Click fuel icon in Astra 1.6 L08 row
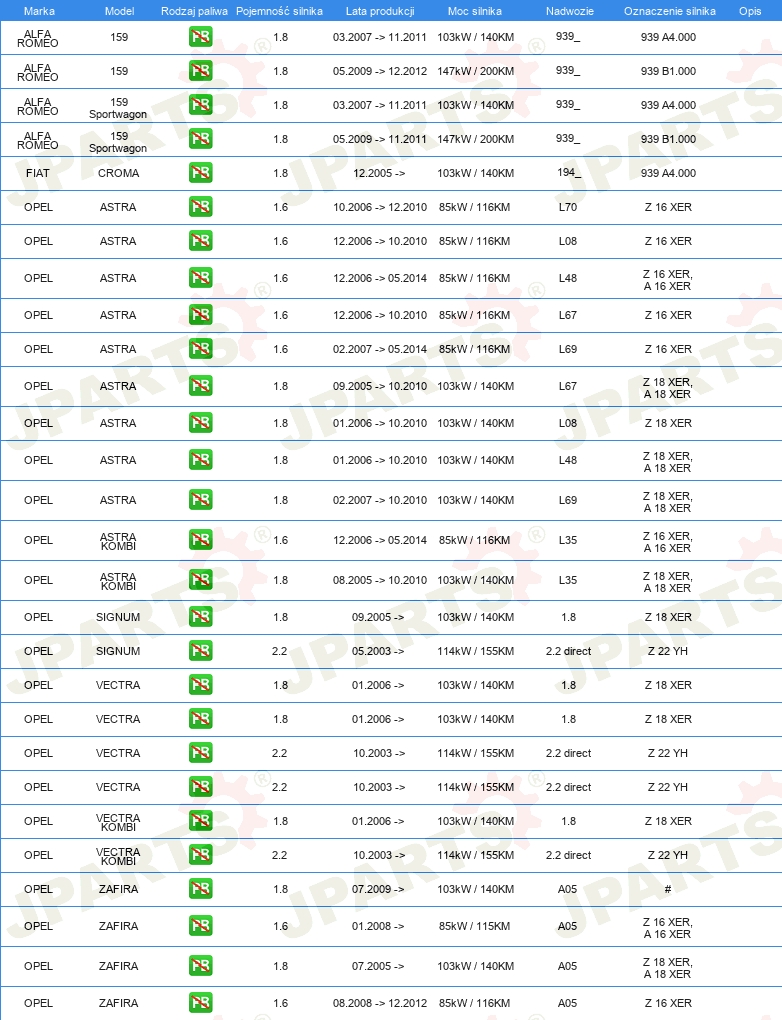This screenshot has width=782, height=1020. click(x=200, y=241)
